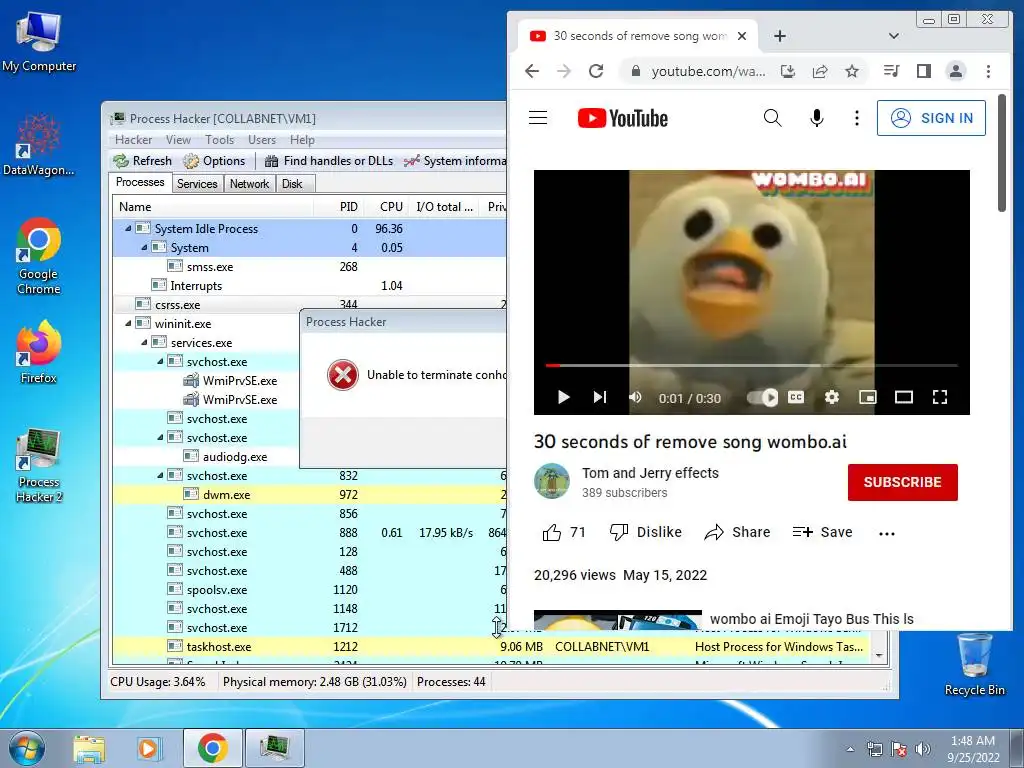Viewport: 1024px width, 768px height.
Task: Click the Windows Start button
Action: coord(27,748)
